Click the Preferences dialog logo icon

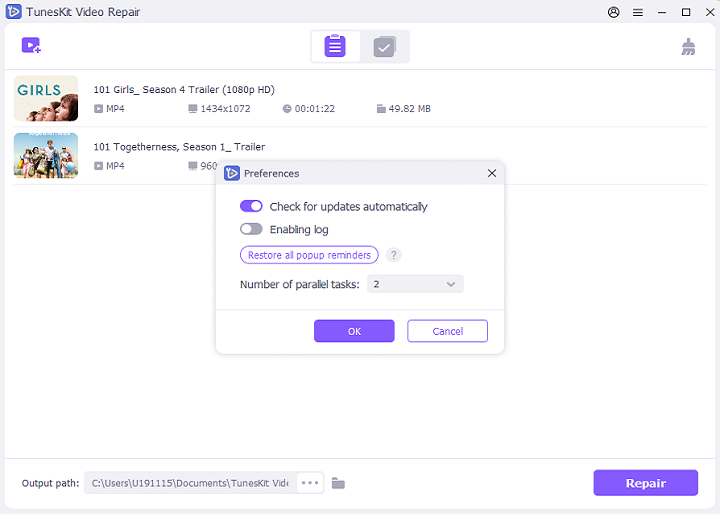[232, 173]
